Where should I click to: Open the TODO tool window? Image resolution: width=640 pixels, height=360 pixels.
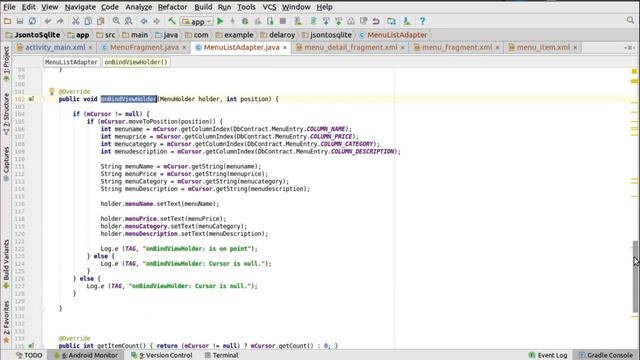click(29, 355)
